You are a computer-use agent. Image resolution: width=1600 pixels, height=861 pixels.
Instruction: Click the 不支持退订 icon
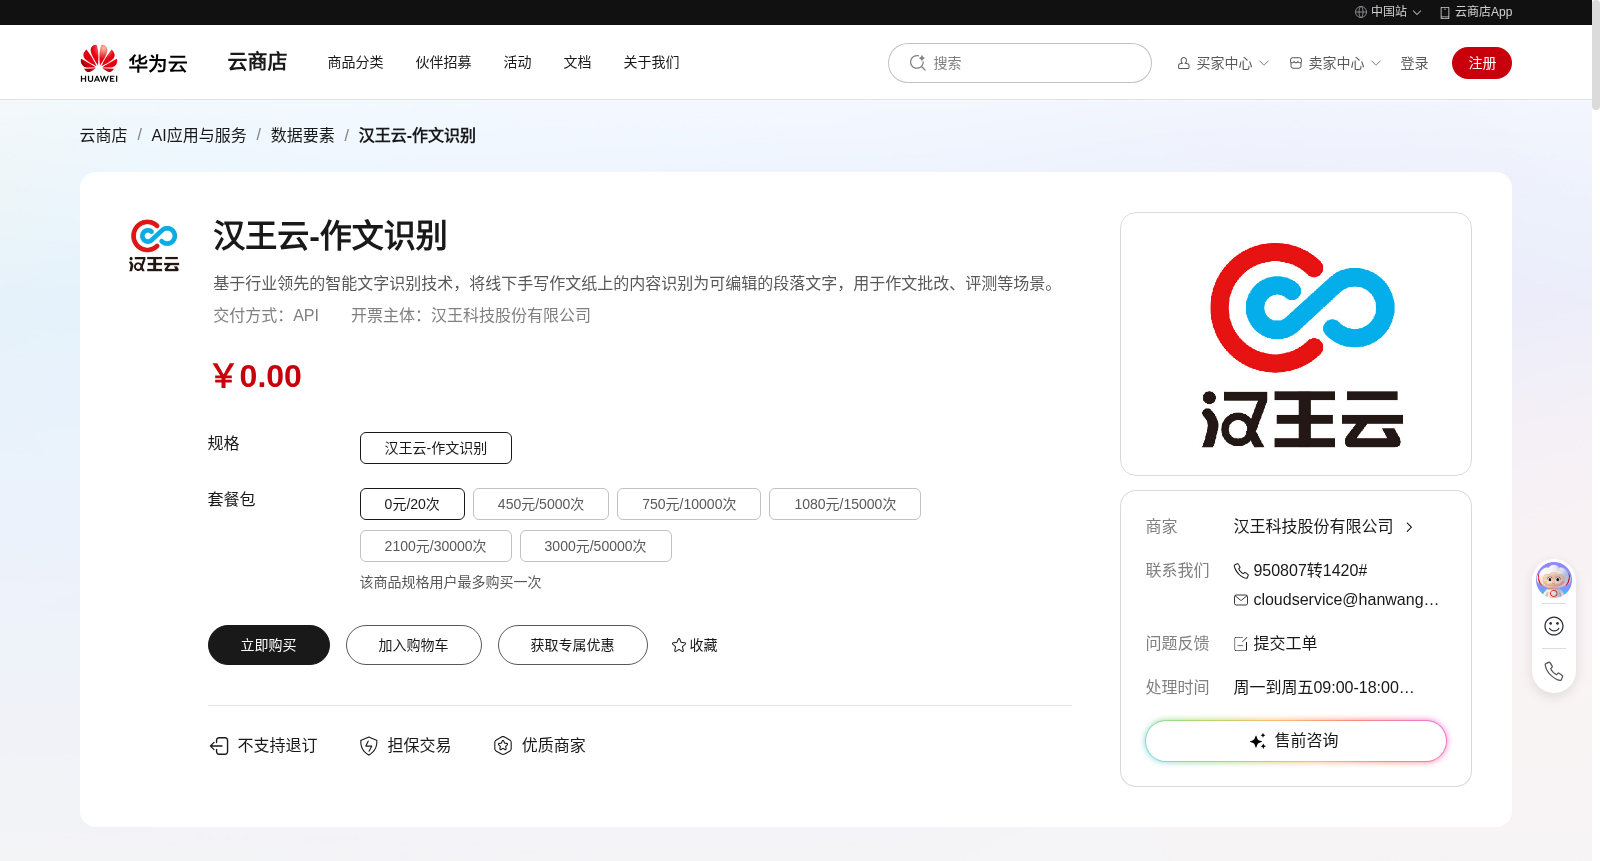coord(219,746)
